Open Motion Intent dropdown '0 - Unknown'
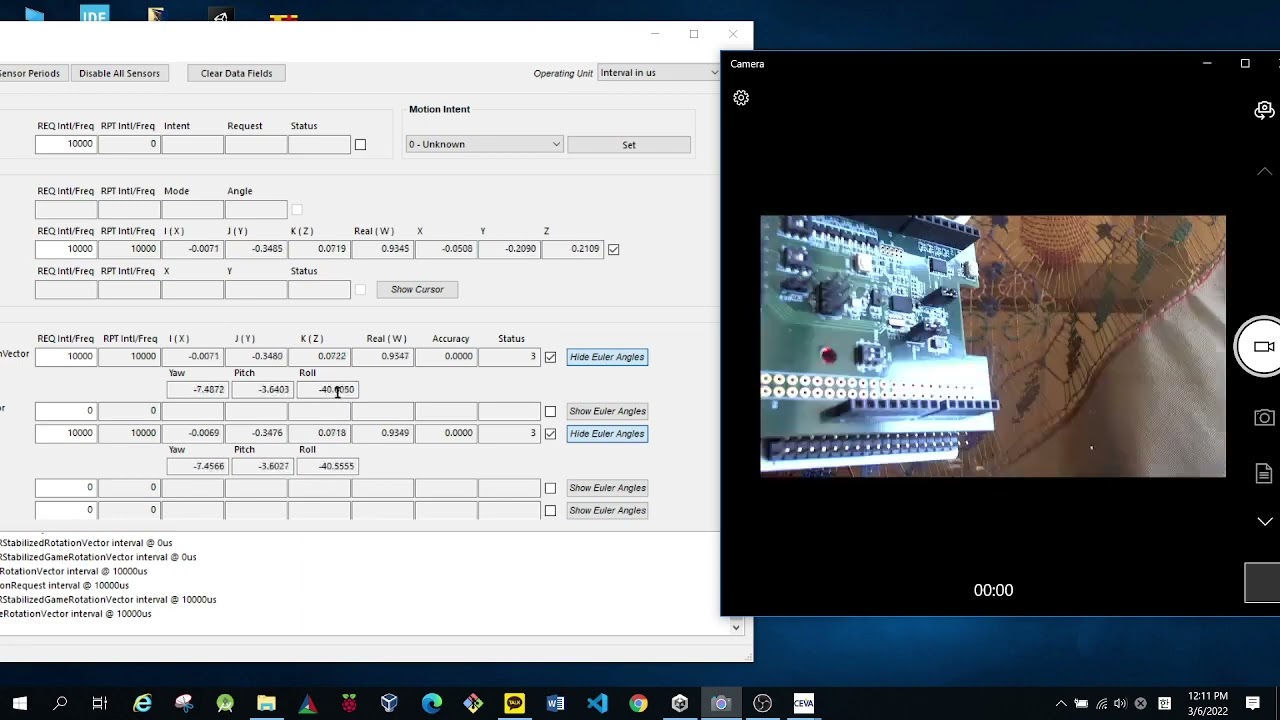The width and height of the screenshot is (1280, 720). tap(484, 144)
